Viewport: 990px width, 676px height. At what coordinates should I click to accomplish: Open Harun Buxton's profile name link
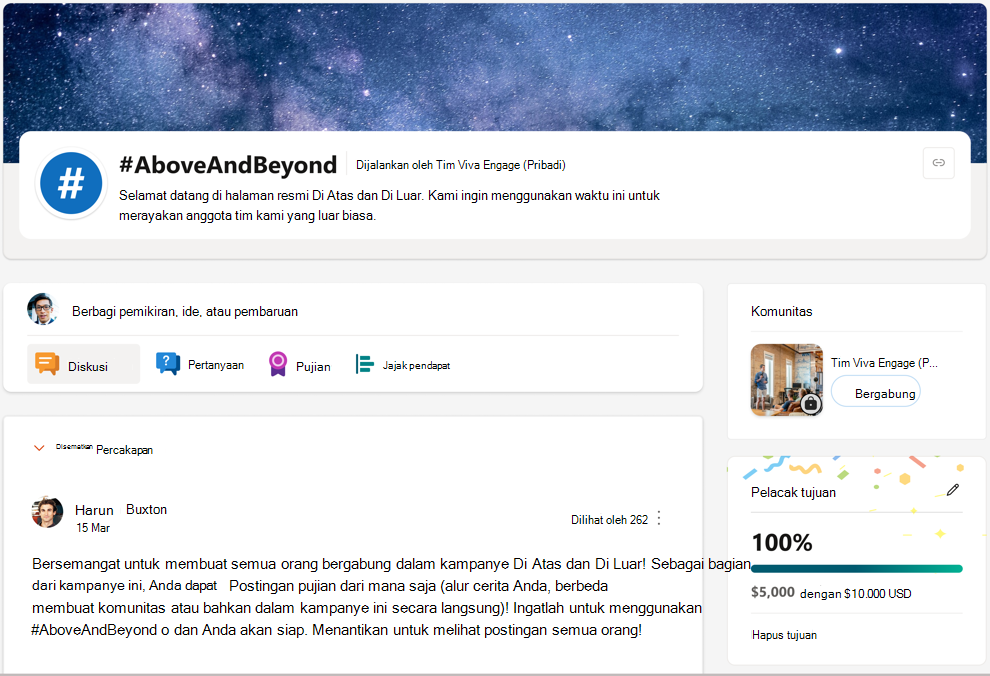121,510
